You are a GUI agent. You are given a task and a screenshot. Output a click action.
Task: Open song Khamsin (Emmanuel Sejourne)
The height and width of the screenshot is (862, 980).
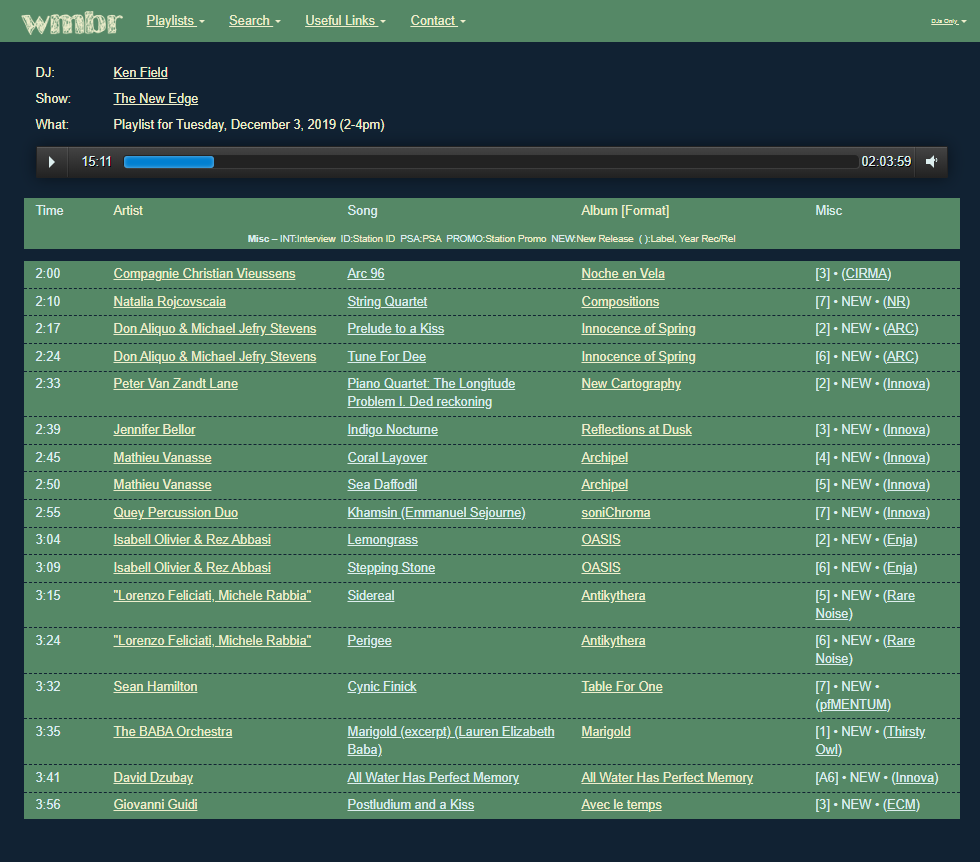(x=436, y=513)
